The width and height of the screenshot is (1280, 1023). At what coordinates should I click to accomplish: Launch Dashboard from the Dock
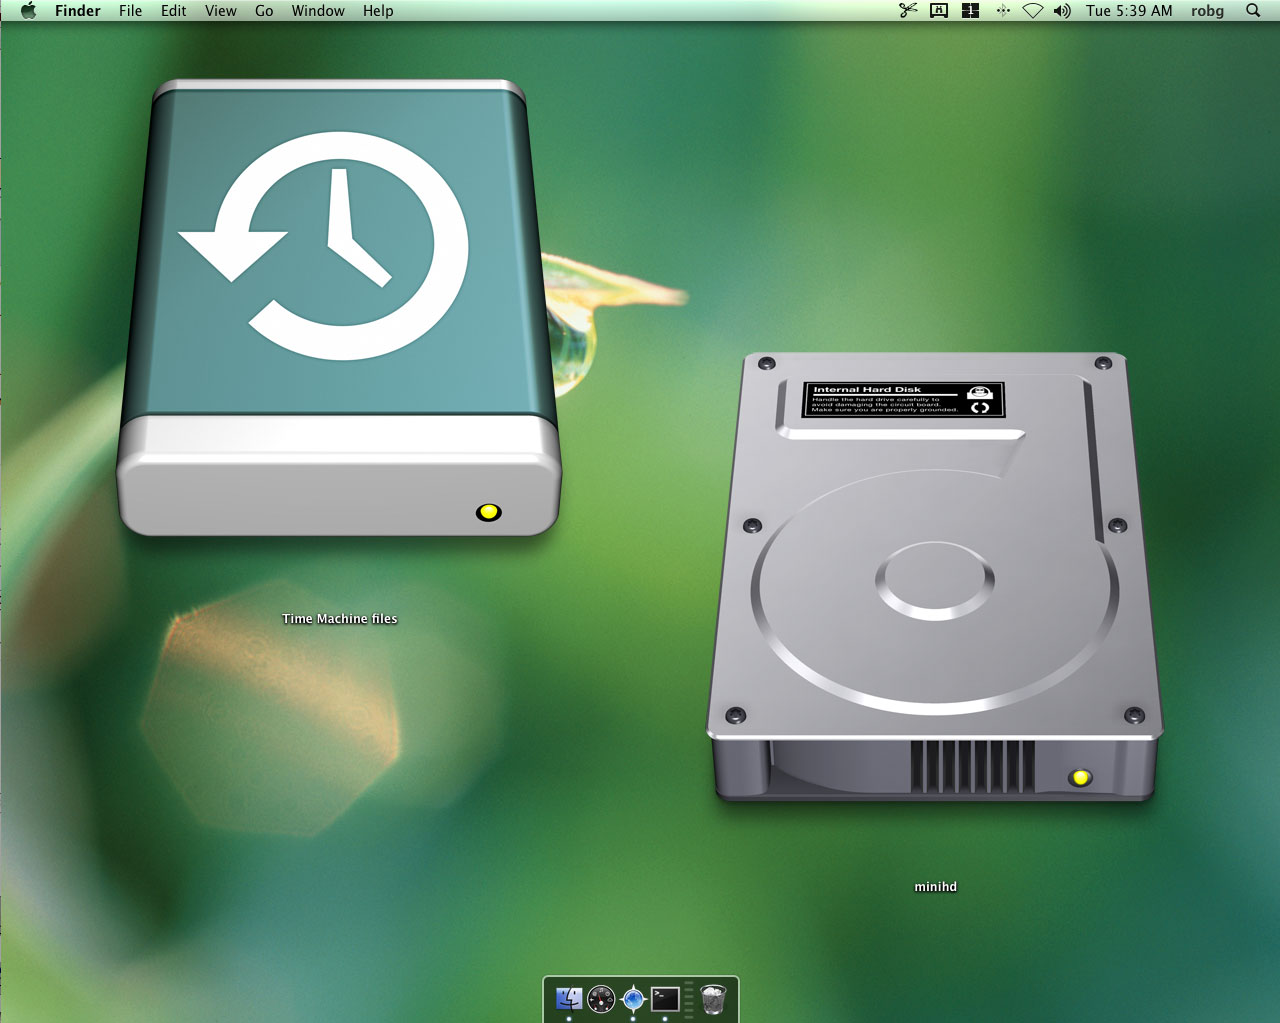point(601,998)
